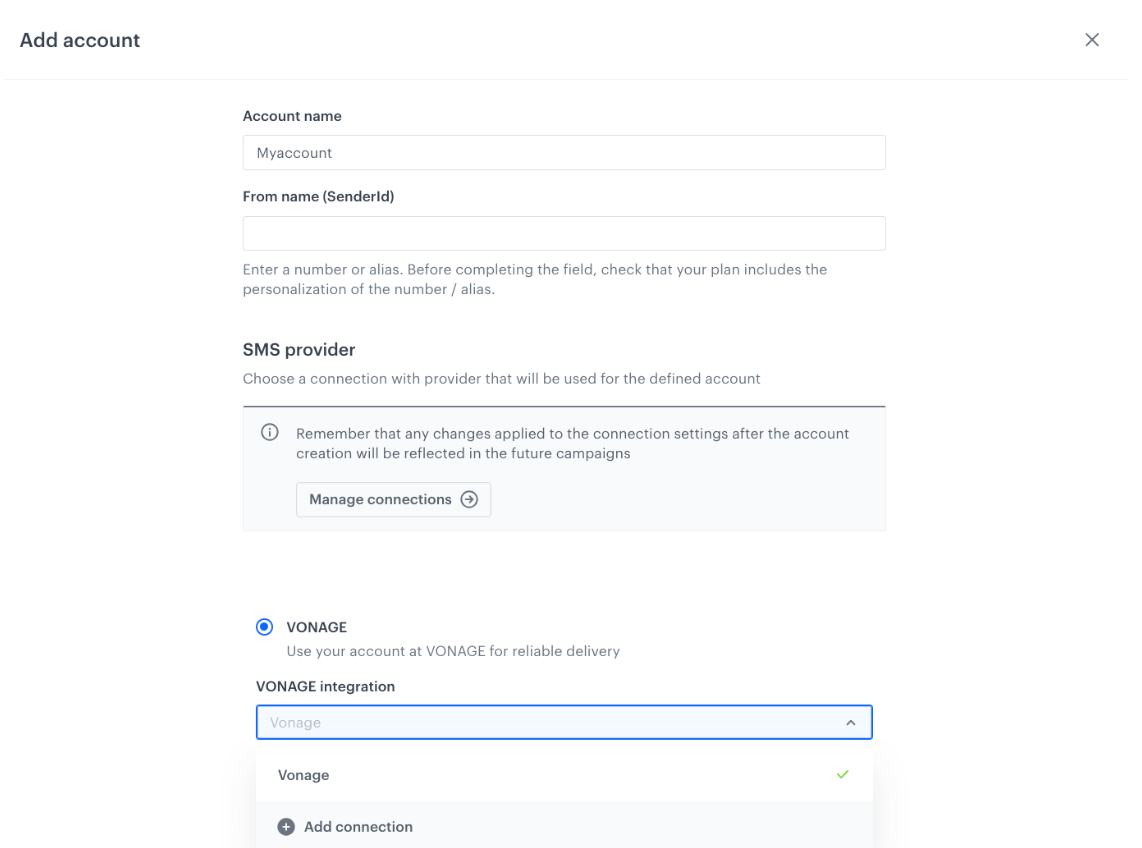The image size is (1142, 848).
Task: Click the Add account dialog title
Action: (79, 40)
